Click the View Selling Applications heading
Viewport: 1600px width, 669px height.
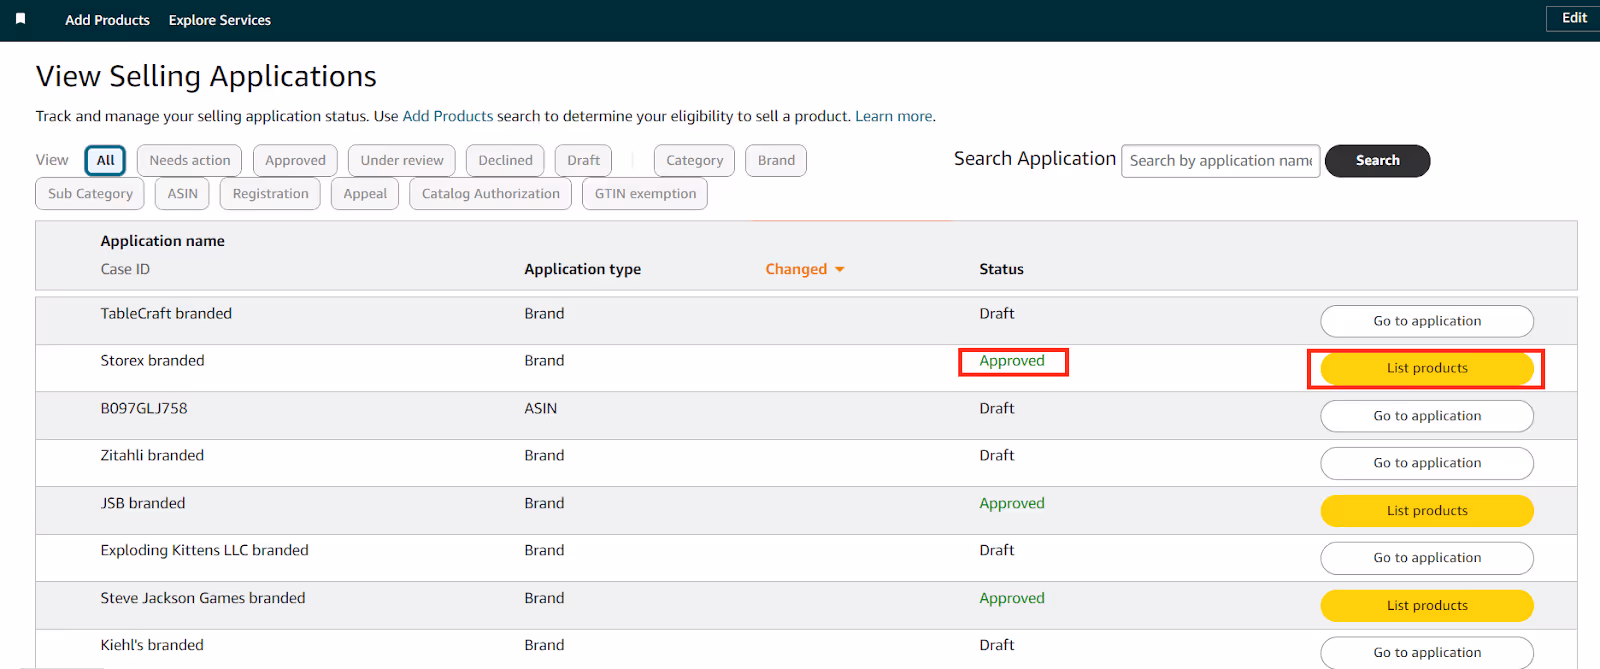click(206, 76)
